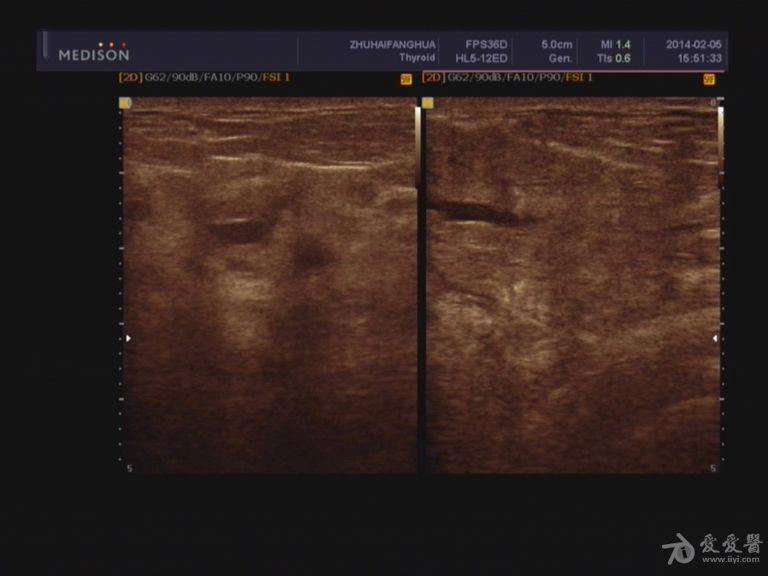The image size is (768, 576).
Task: Click the orange icon above the left image
Action: [406, 79]
